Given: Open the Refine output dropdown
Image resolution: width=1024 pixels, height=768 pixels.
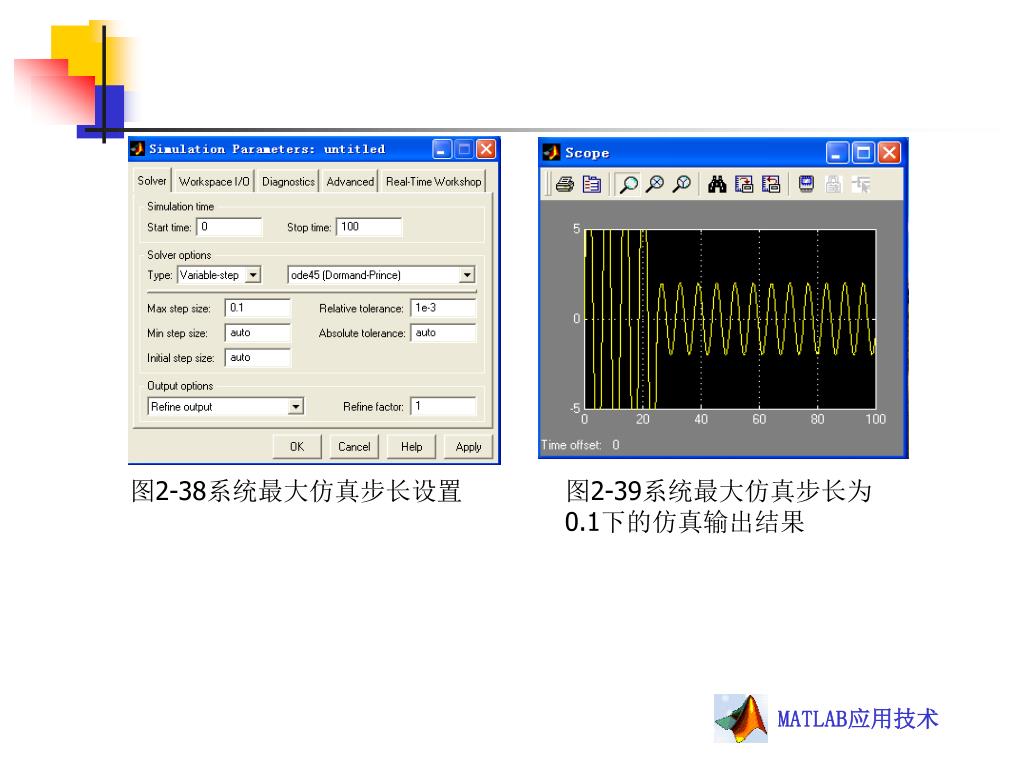Looking at the screenshot, I should (x=296, y=407).
